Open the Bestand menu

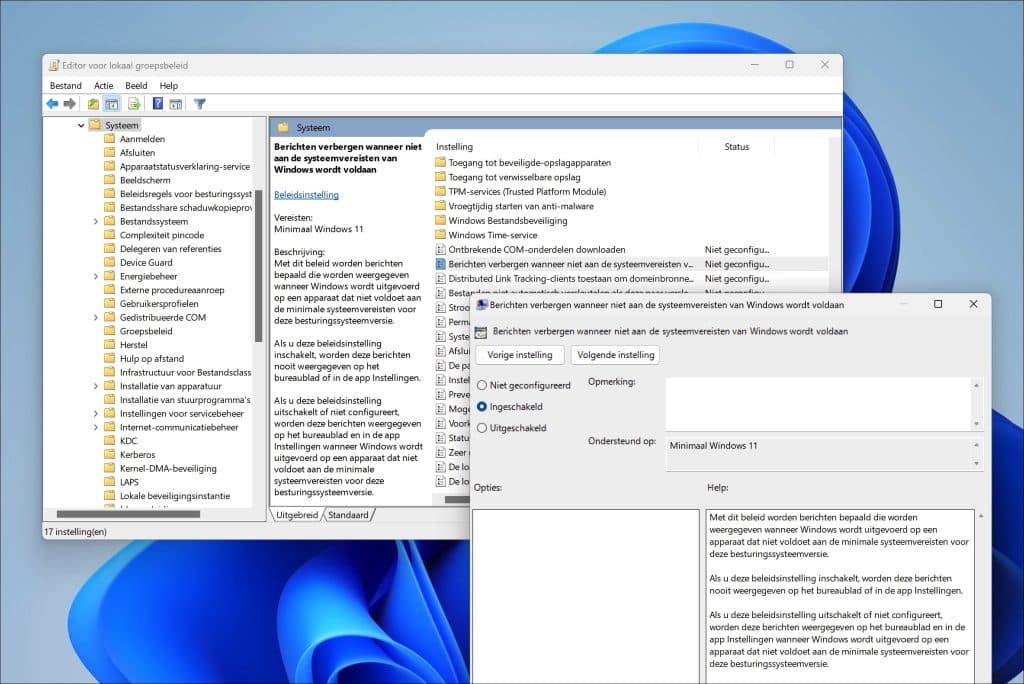click(65, 85)
